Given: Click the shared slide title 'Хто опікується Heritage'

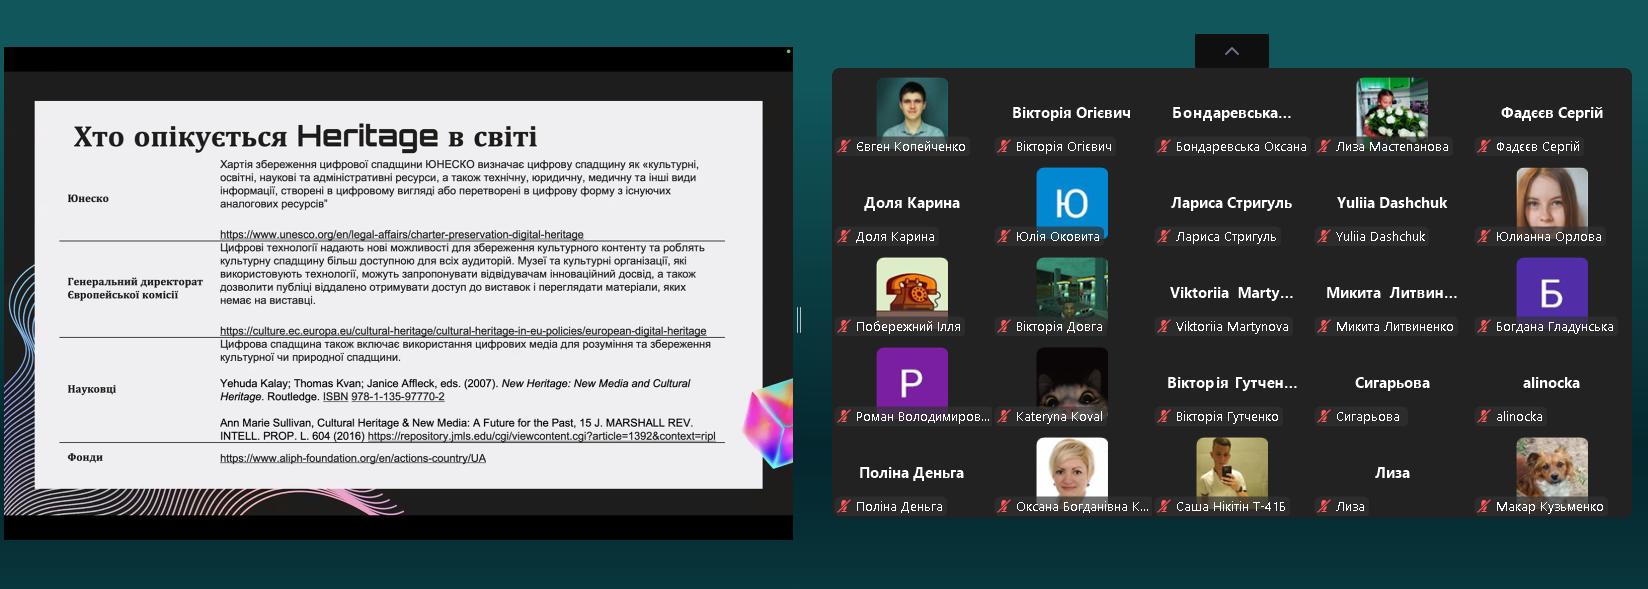Looking at the screenshot, I should (x=305, y=136).
